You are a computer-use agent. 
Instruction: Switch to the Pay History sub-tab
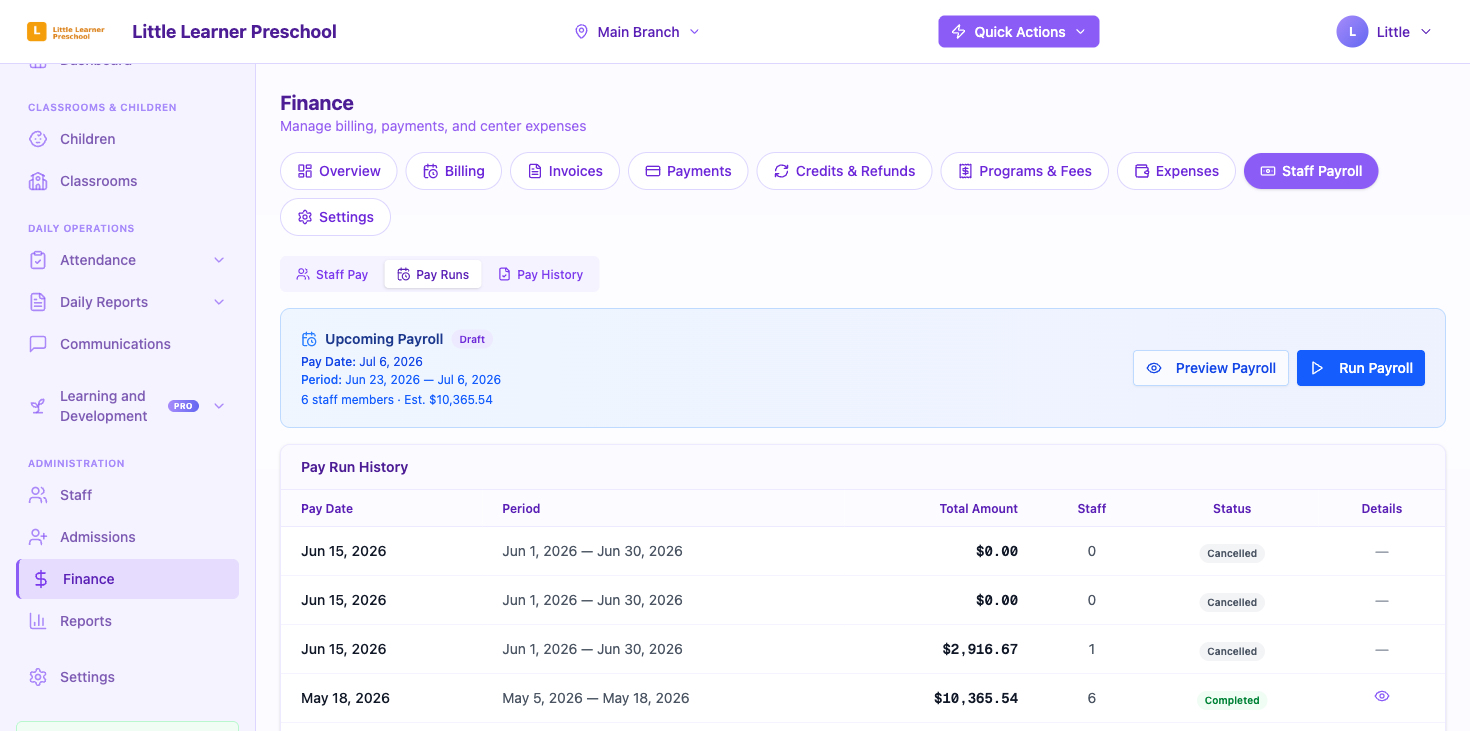[x=540, y=274]
